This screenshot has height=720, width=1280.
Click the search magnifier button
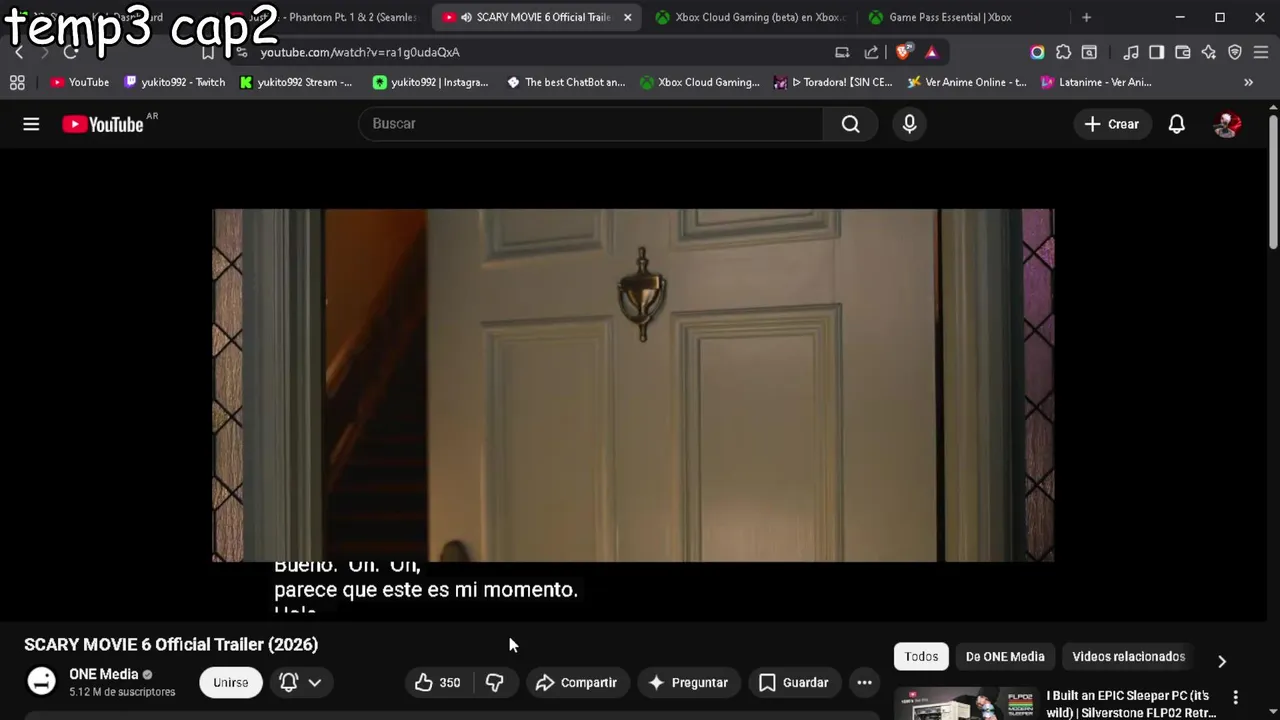pos(850,124)
